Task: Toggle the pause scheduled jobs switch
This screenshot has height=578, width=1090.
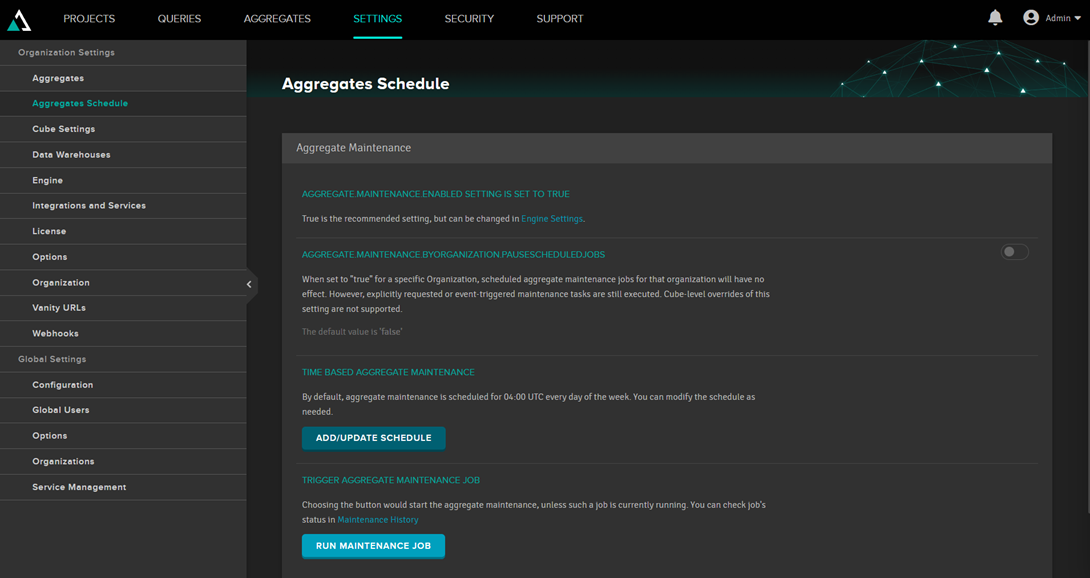Action: pyautogui.click(x=1014, y=252)
